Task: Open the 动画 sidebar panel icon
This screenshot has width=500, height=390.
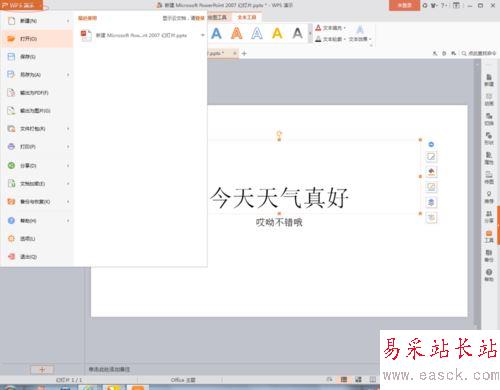Action: pos(489,99)
